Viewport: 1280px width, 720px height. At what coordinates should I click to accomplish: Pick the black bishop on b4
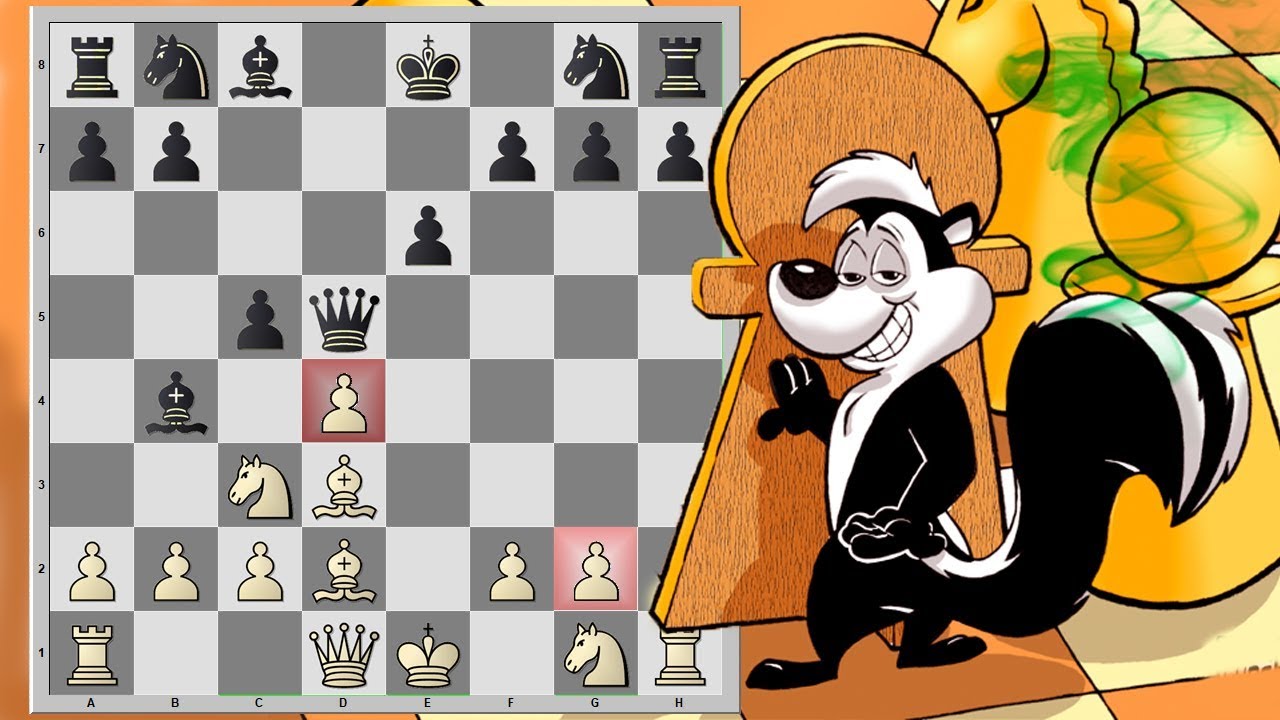[176, 402]
